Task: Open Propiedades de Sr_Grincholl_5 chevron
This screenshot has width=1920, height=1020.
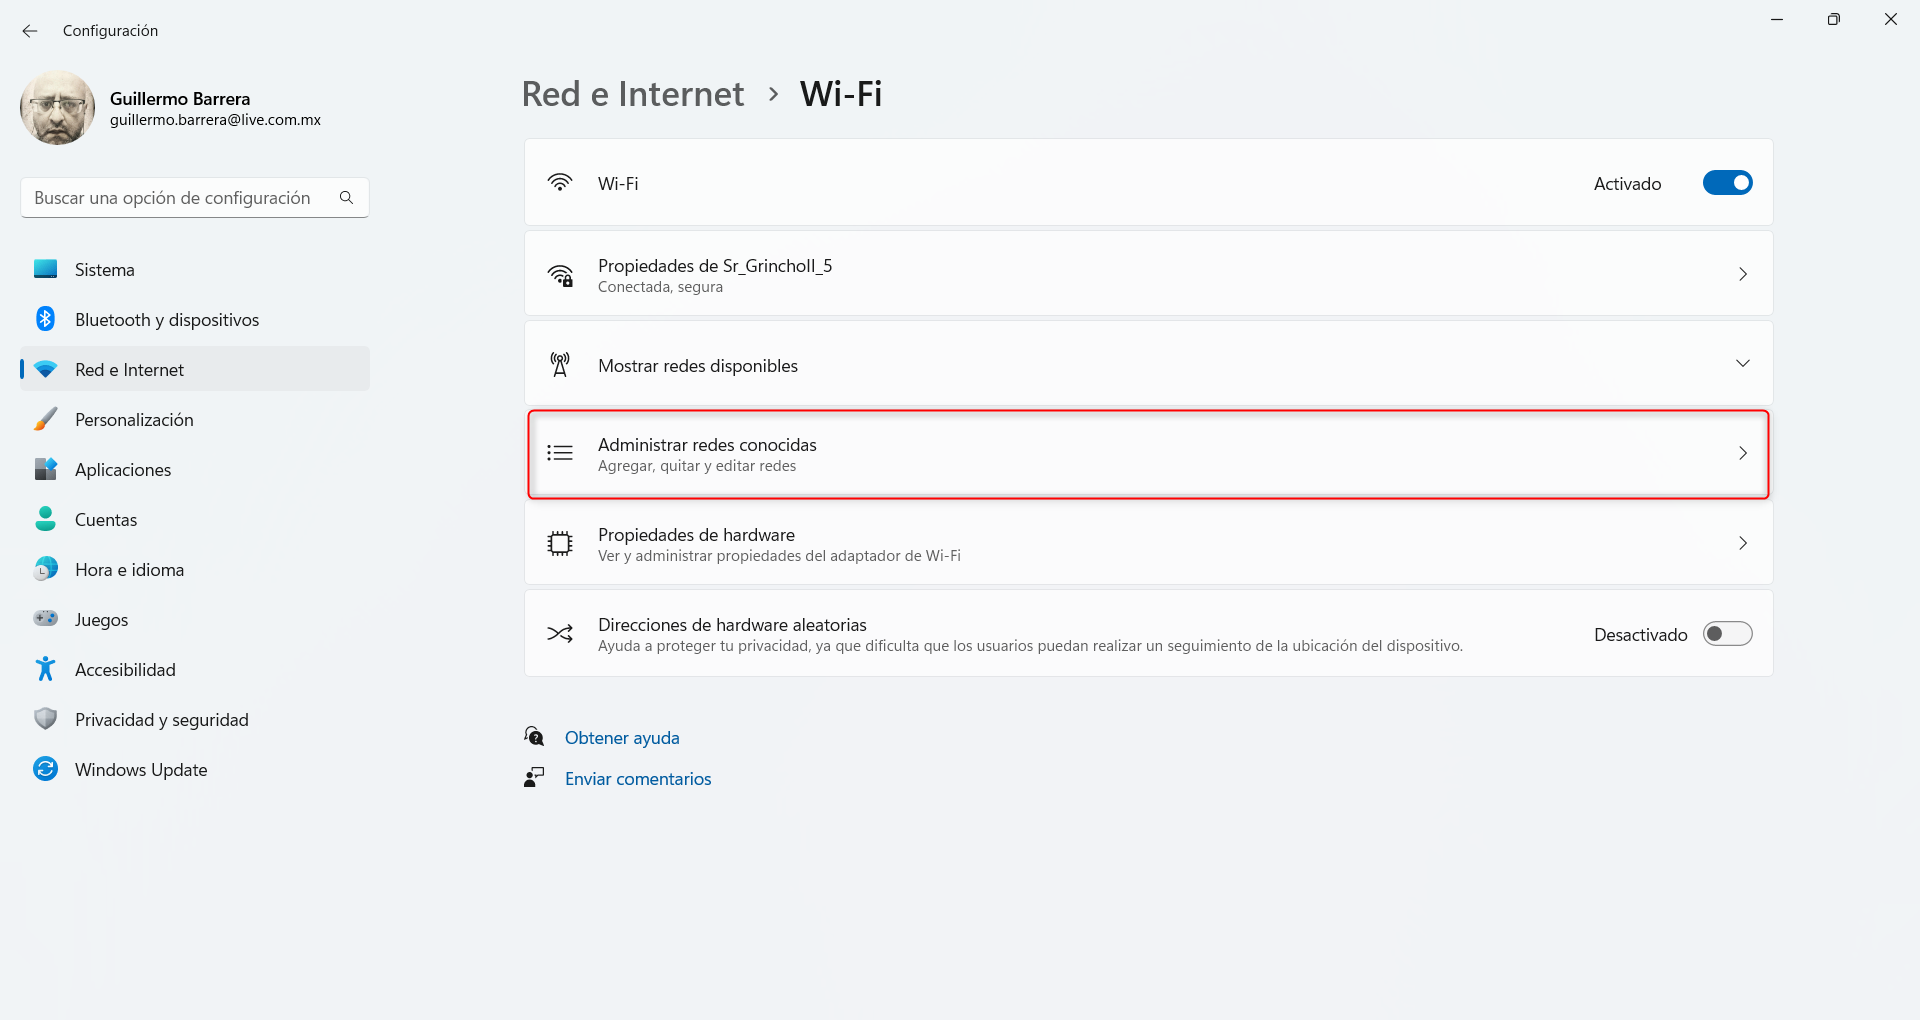Action: tap(1742, 274)
